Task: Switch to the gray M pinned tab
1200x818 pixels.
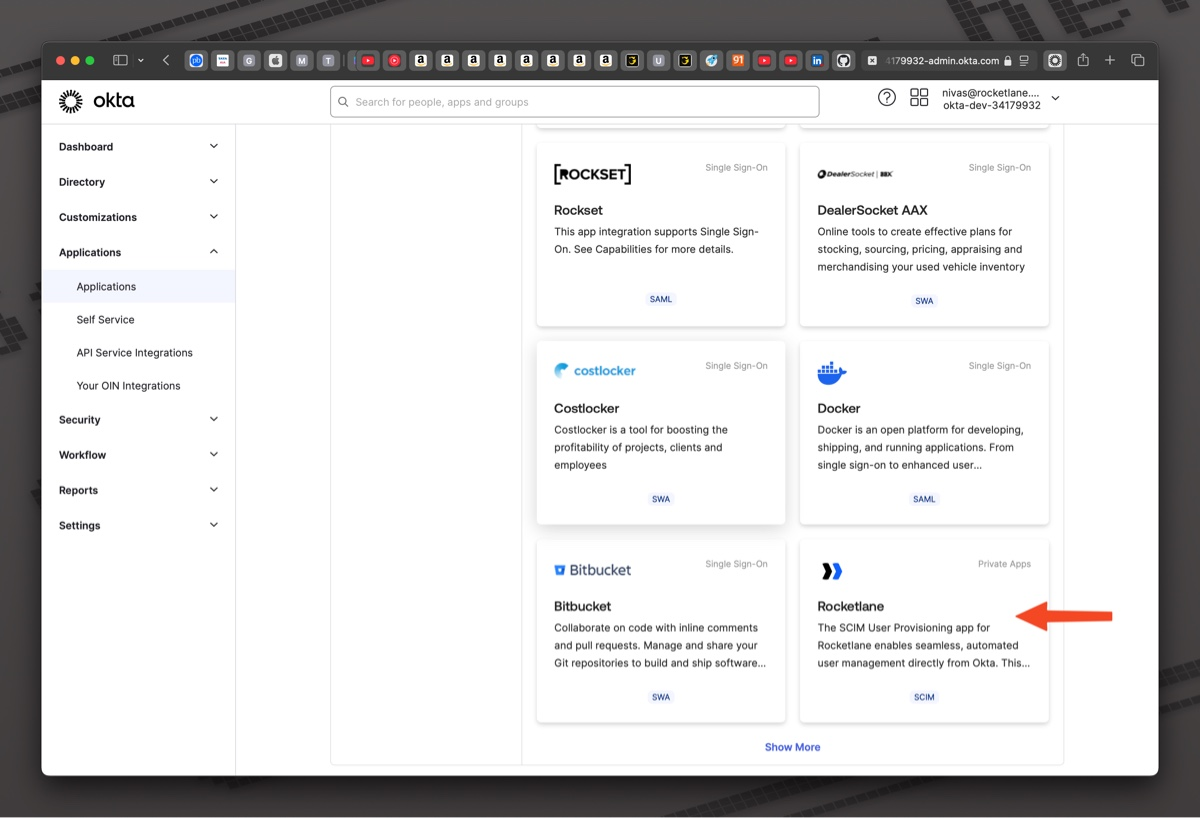Action: (302, 61)
